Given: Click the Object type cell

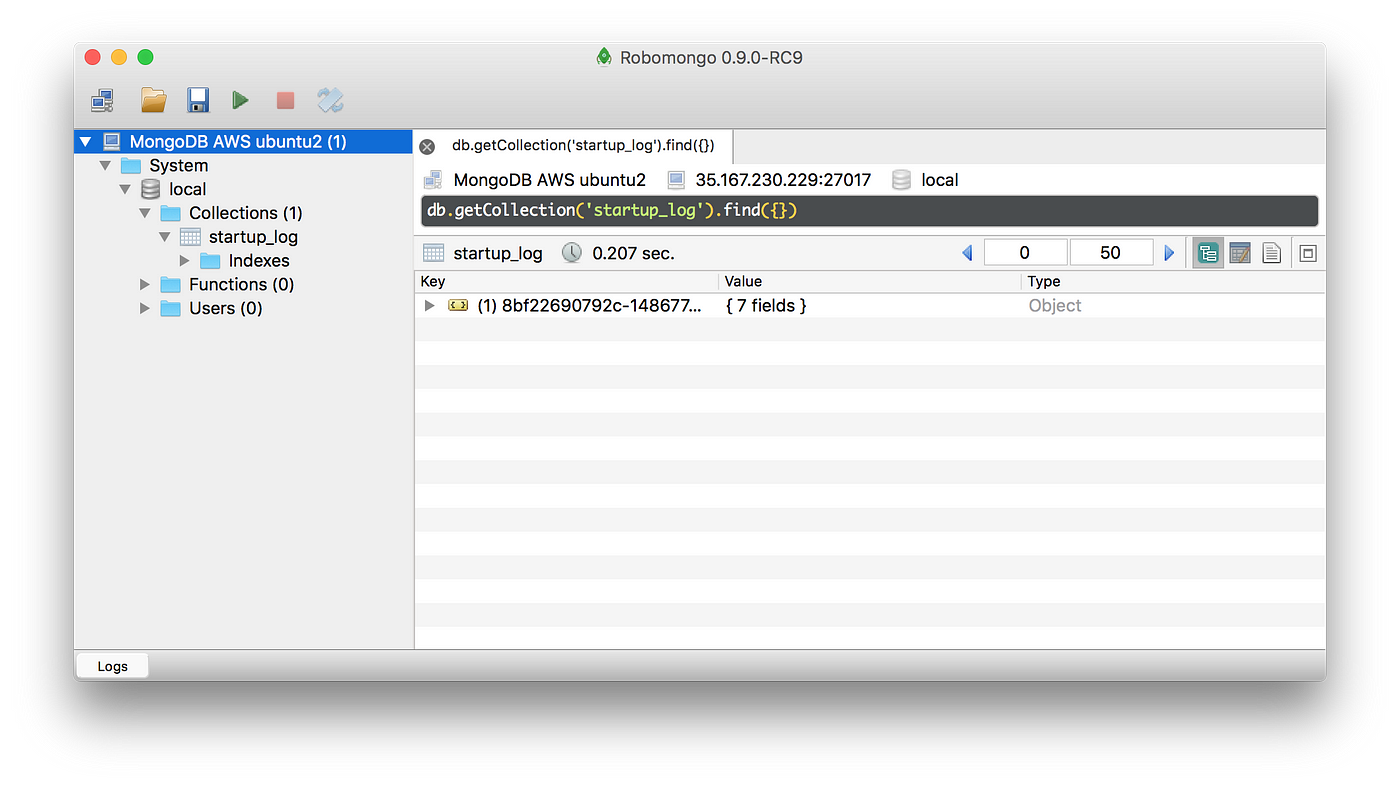Looking at the screenshot, I should pyautogui.click(x=1055, y=306).
